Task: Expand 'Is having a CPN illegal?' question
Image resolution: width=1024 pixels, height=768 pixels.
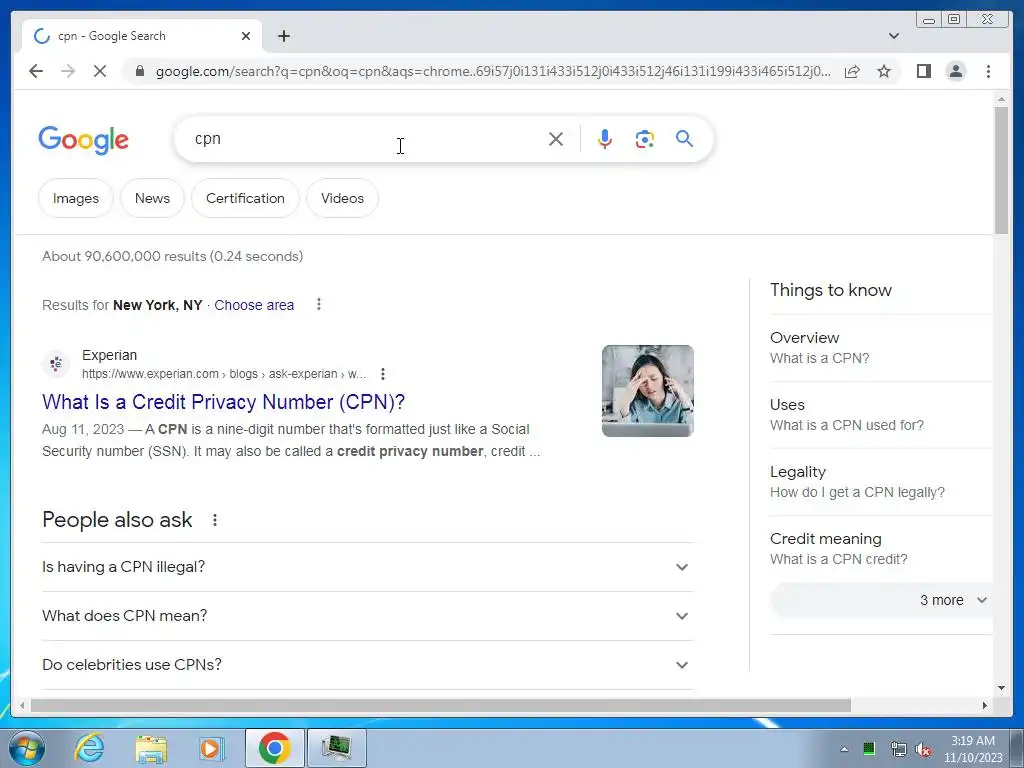Action: [368, 567]
